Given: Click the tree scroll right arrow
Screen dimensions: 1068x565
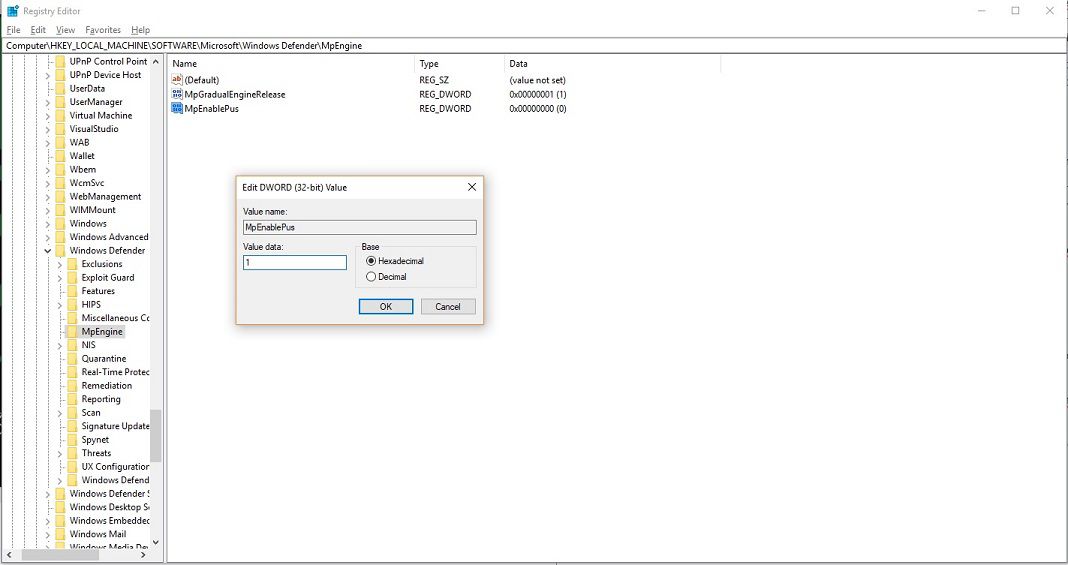Looking at the screenshot, I should tap(142, 555).
